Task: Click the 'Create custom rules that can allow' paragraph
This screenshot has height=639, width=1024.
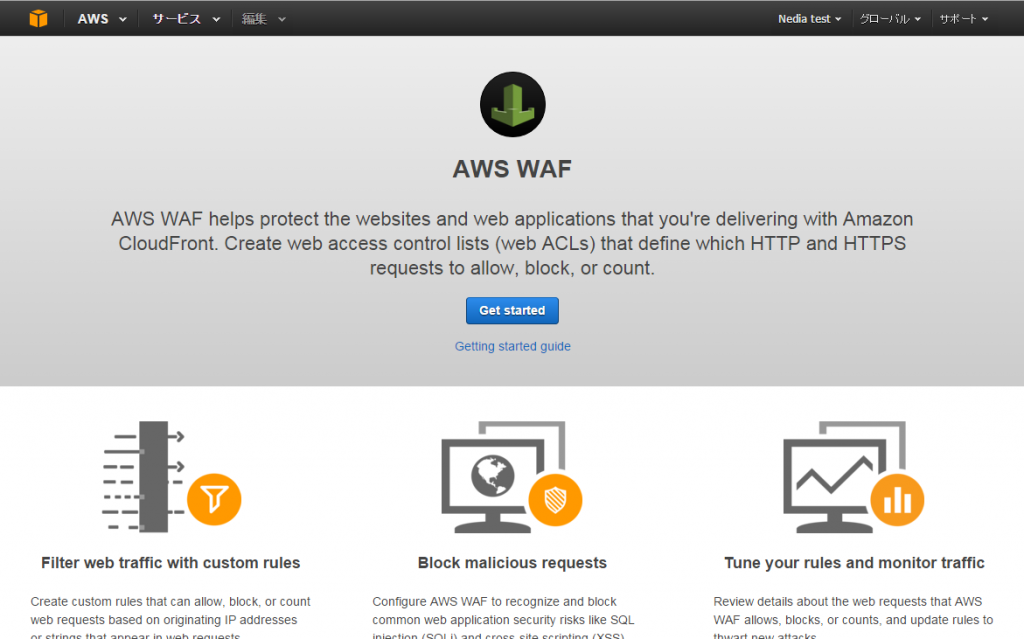Action: click(170, 617)
